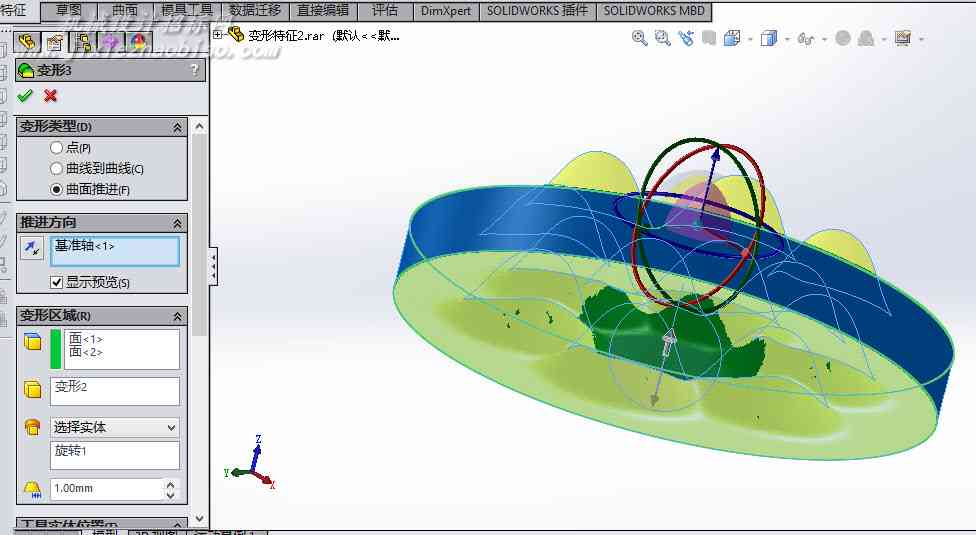
Task: Click the deviation tolerance icon
Action: tap(32, 490)
